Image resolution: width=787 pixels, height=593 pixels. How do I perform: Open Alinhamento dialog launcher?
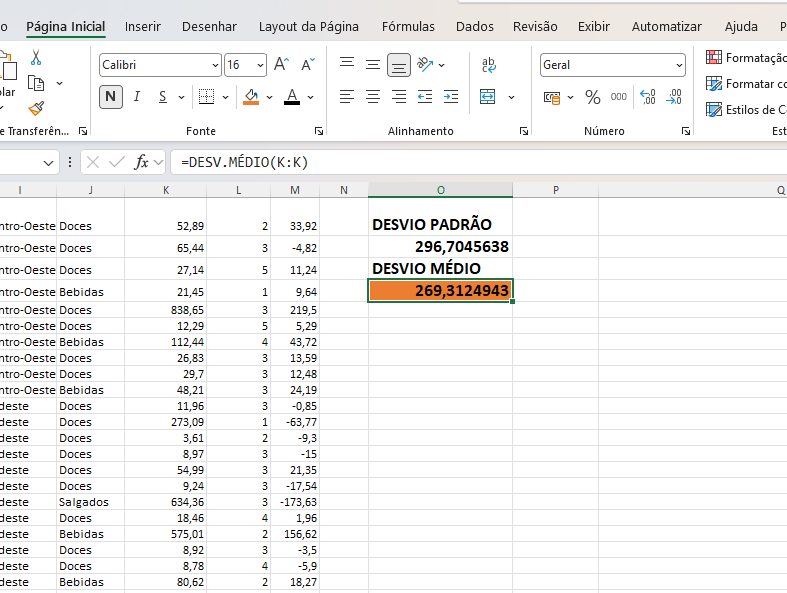click(x=524, y=131)
